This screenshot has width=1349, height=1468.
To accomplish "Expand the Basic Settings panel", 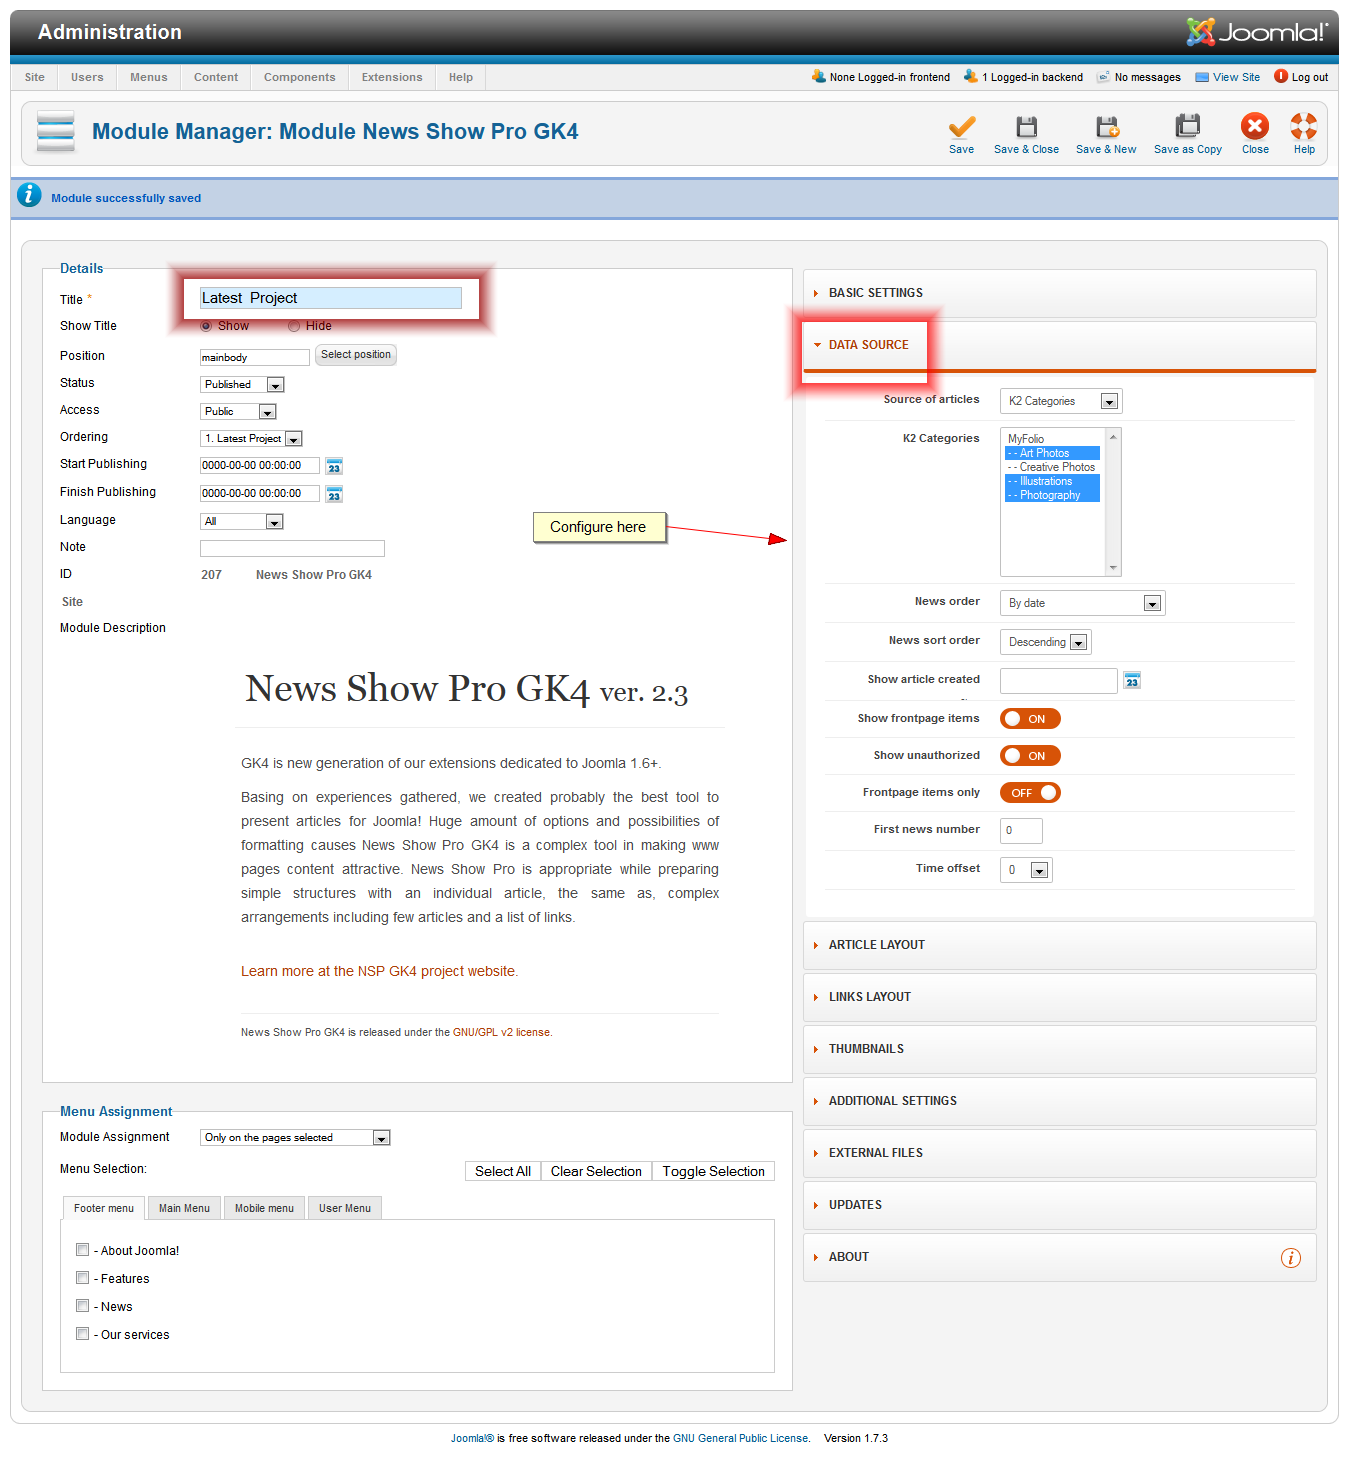I will [1059, 293].
